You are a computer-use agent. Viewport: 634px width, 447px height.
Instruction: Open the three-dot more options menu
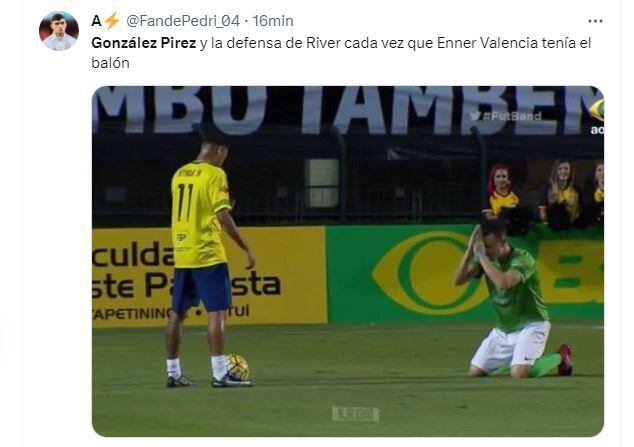[595, 21]
